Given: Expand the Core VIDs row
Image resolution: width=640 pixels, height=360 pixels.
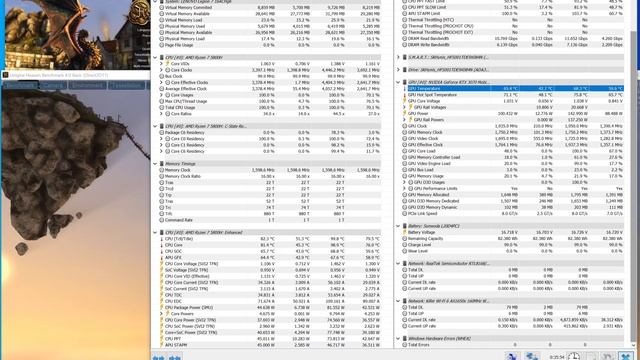Looking at the screenshot, I should click(x=161, y=64).
